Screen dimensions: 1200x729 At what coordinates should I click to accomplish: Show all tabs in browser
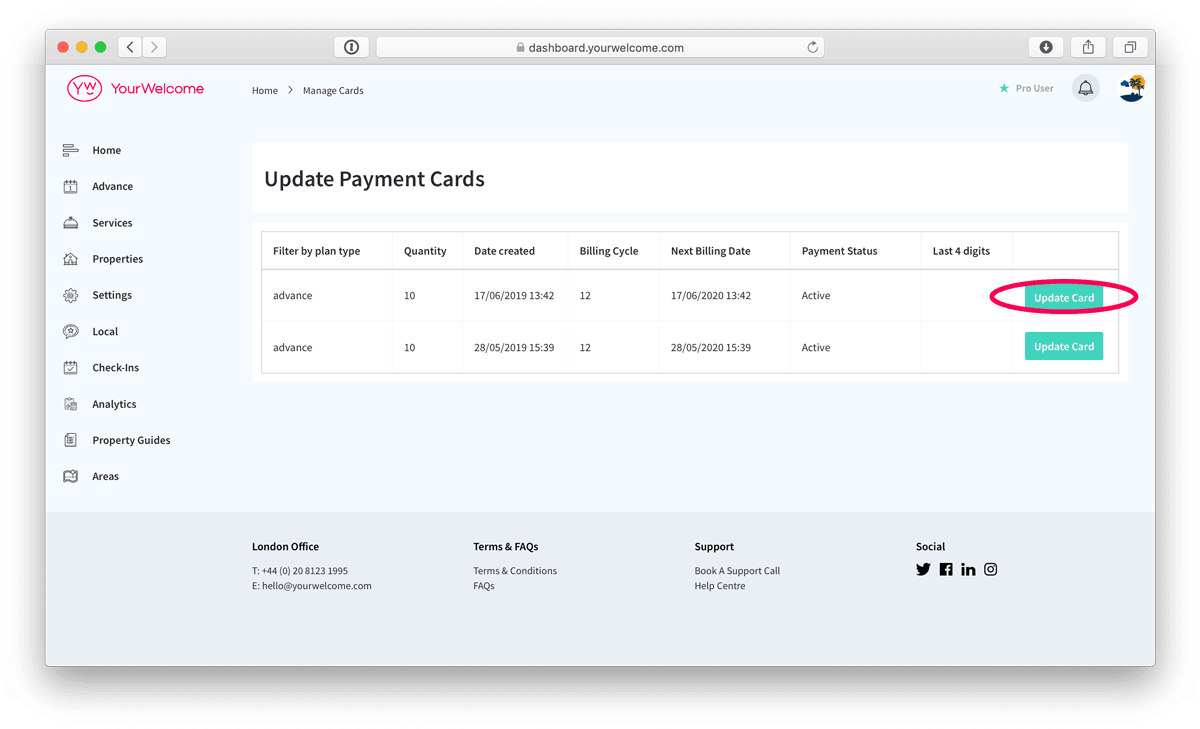(1130, 47)
